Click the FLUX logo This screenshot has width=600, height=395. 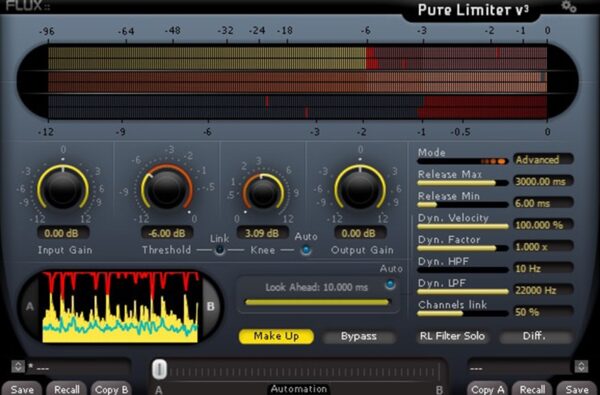coord(28,6)
